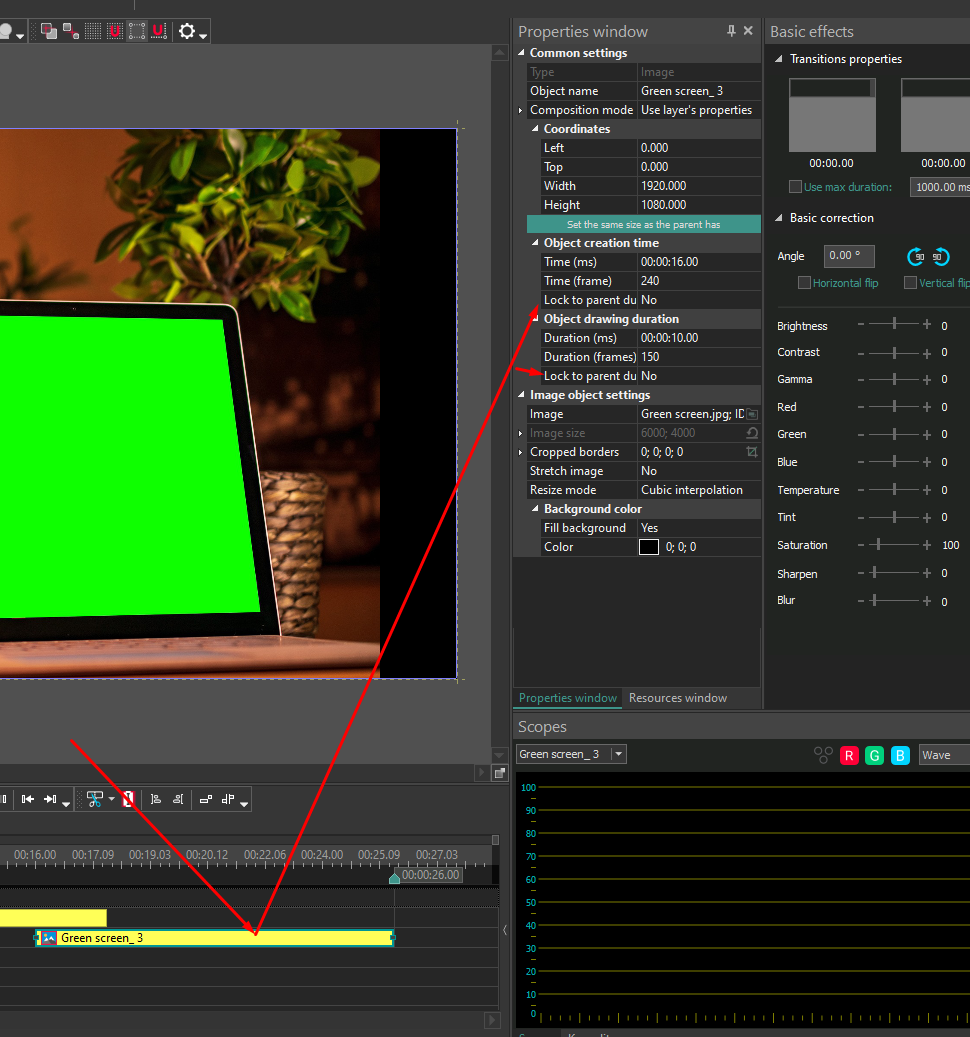
Task: Click the ungroup objects icon in top toolbar
Action: pyautogui.click(x=71, y=31)
